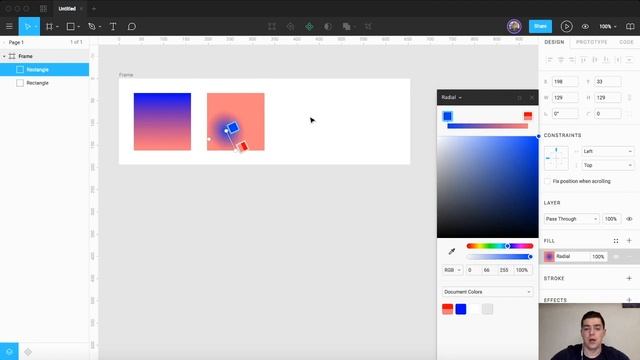This screenshot has width=640, height=360.
Task: Choose the light gray document color swatch
Action: (487, 309)
